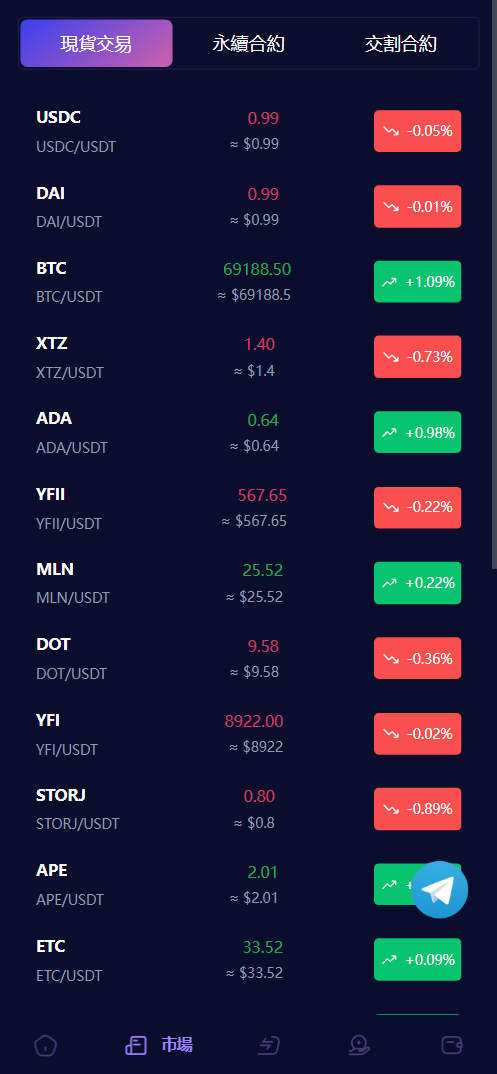Open the trade icon in bottom navigation
Screen dimensions: 497x1074
(269, 1045)
